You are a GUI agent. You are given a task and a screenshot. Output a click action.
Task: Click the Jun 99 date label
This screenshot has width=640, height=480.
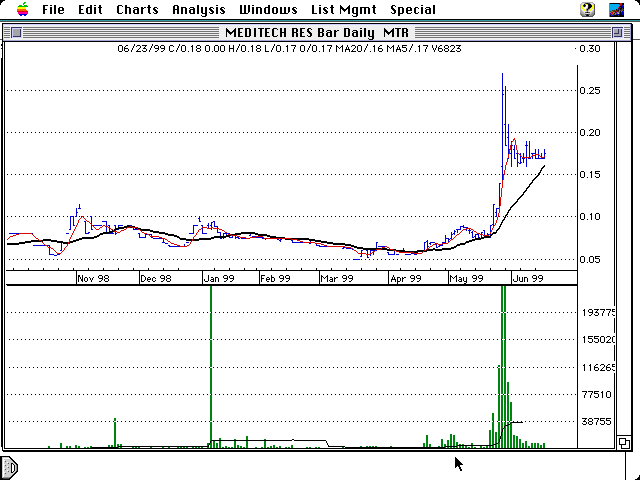528,278
